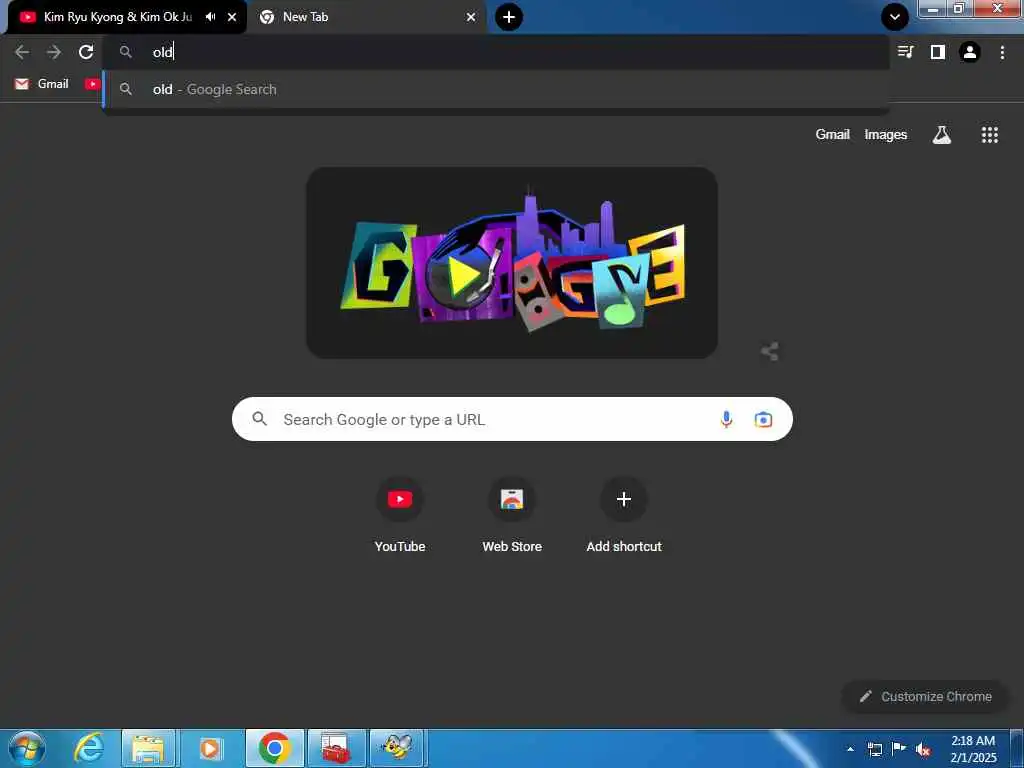Viewport: 1024px width, 768px height.
Task: Share the Google Doodle
Action: click(769, 351)
